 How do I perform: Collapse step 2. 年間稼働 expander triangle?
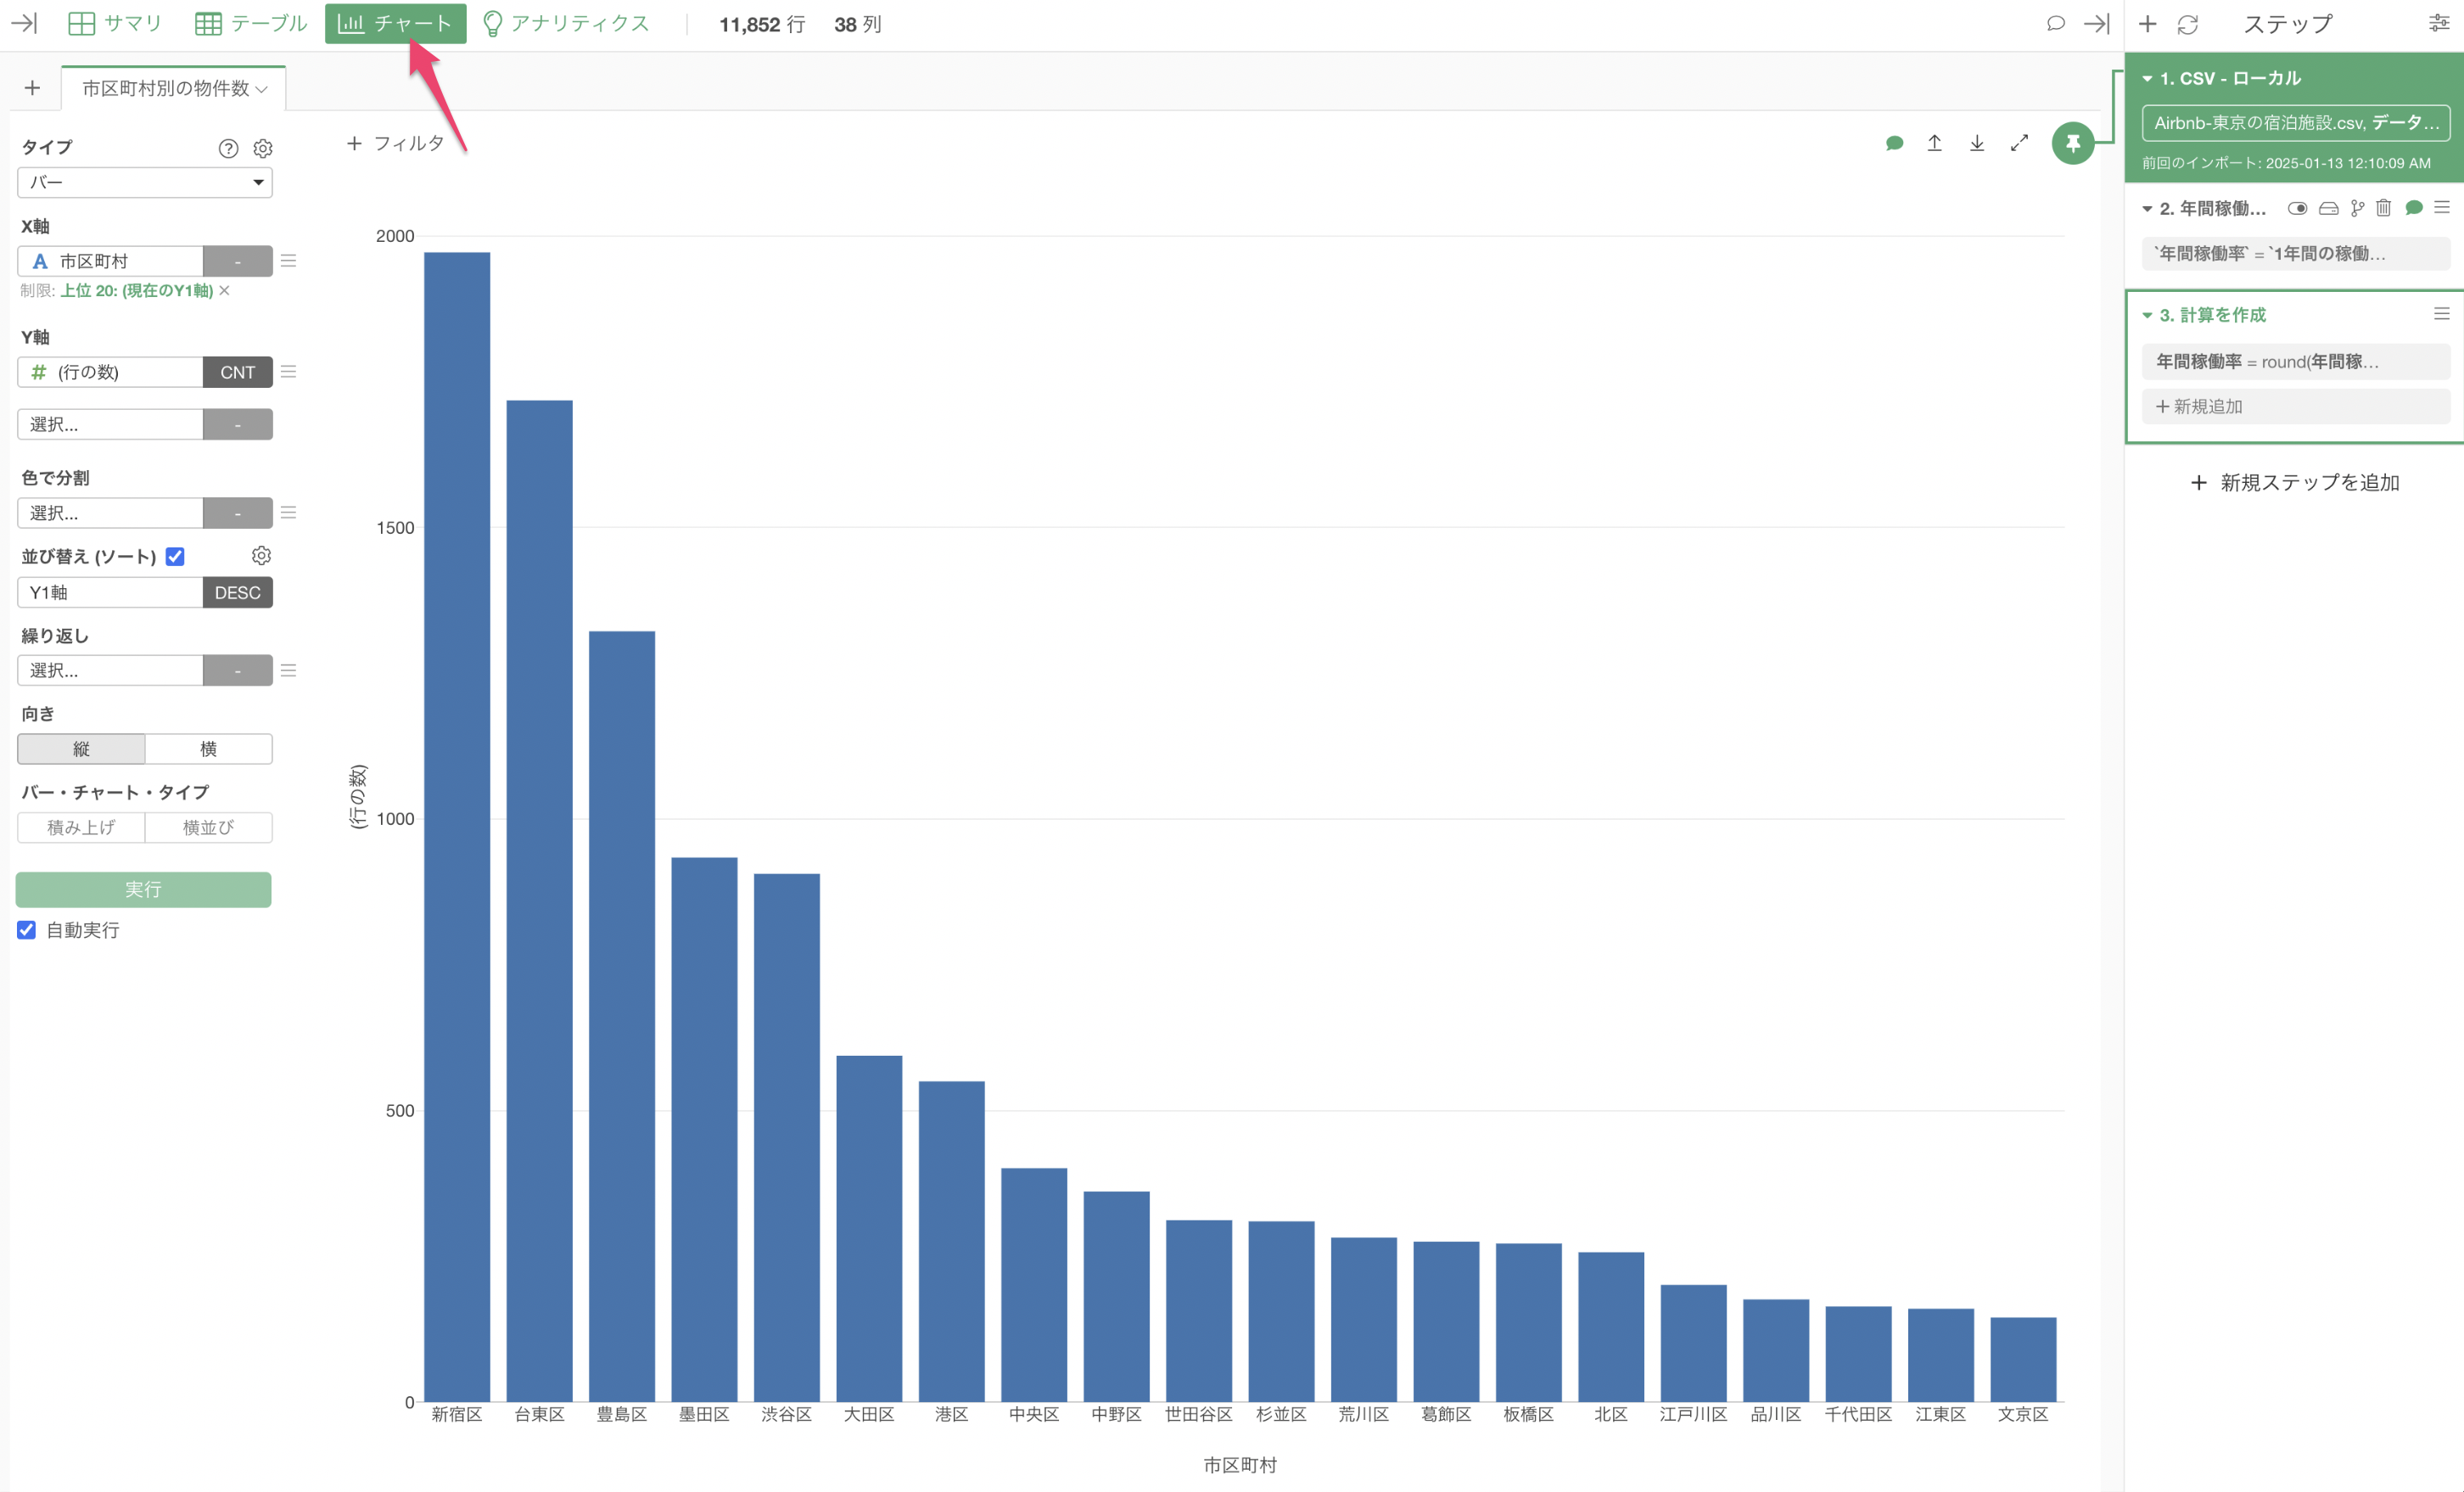click(2147, 208)
